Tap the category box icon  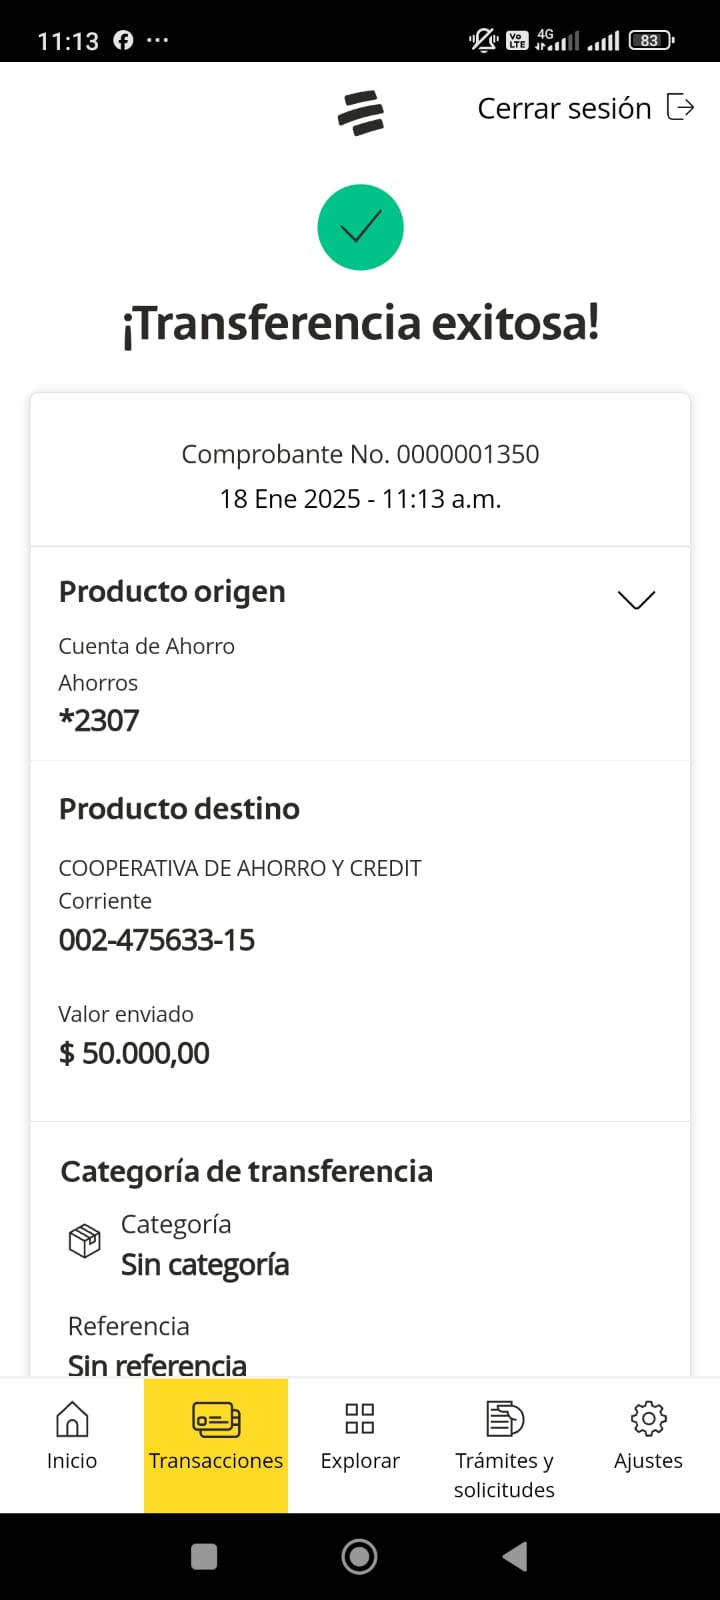85,1241
